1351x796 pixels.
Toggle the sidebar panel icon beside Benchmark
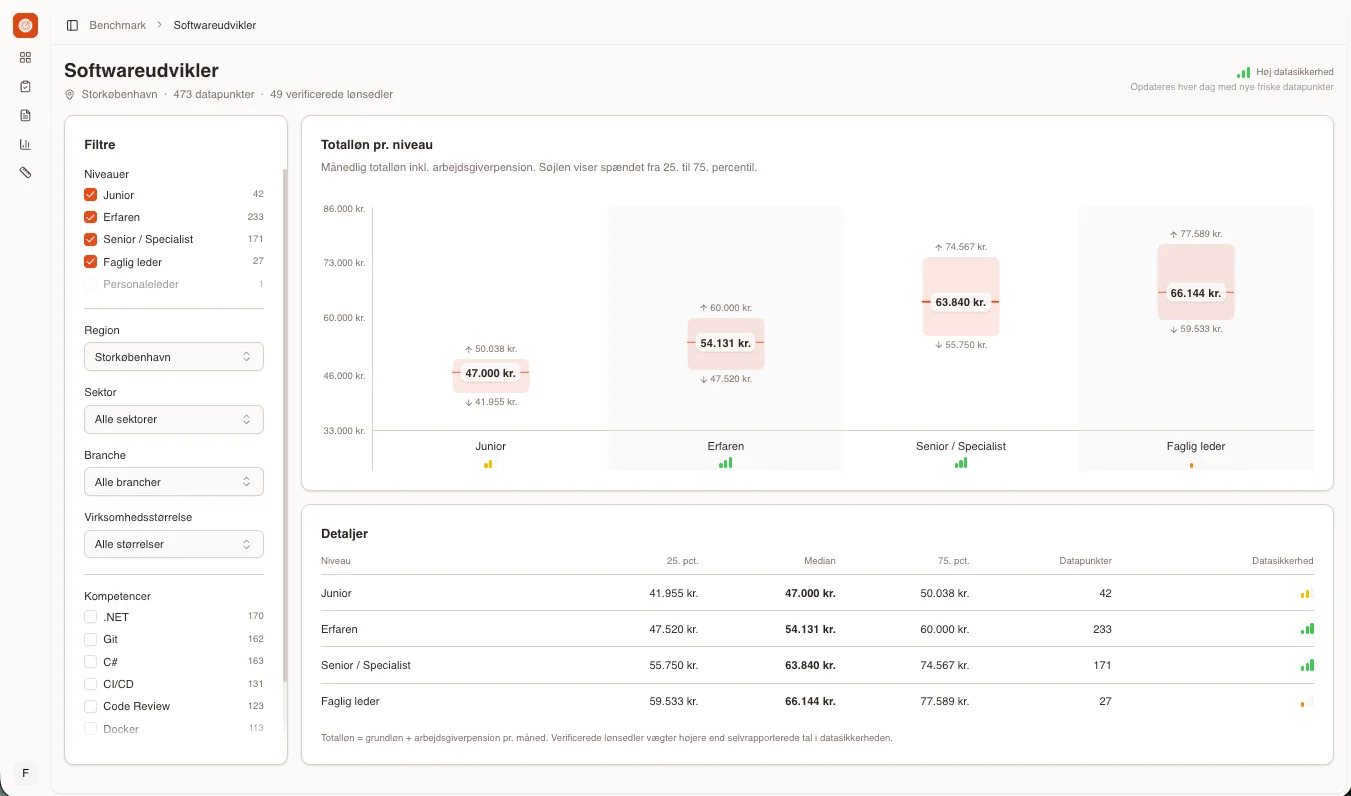[x=72, y=25]
